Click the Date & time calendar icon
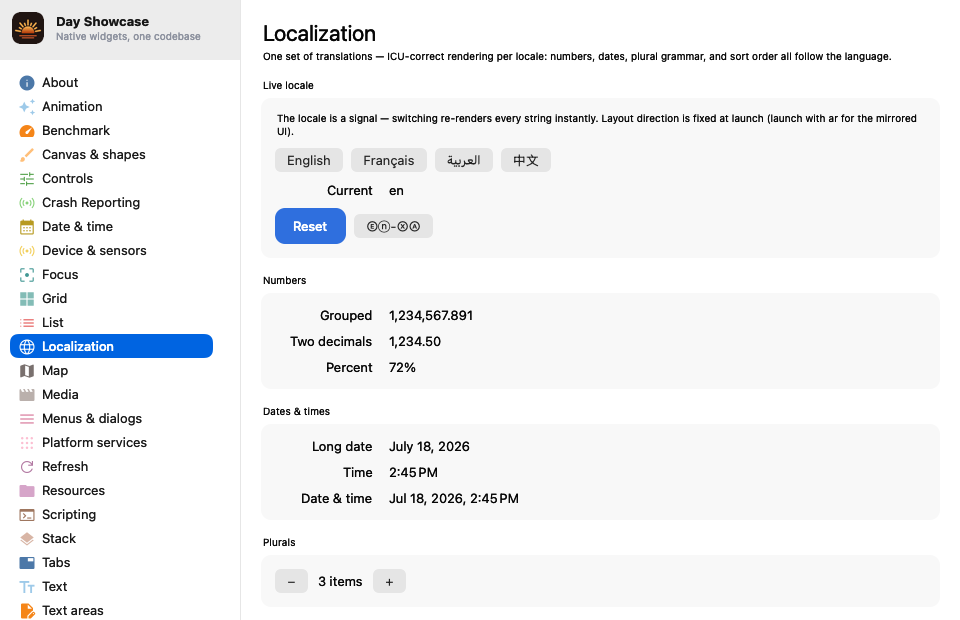The image size is (960, 620). tap(27, 227)
